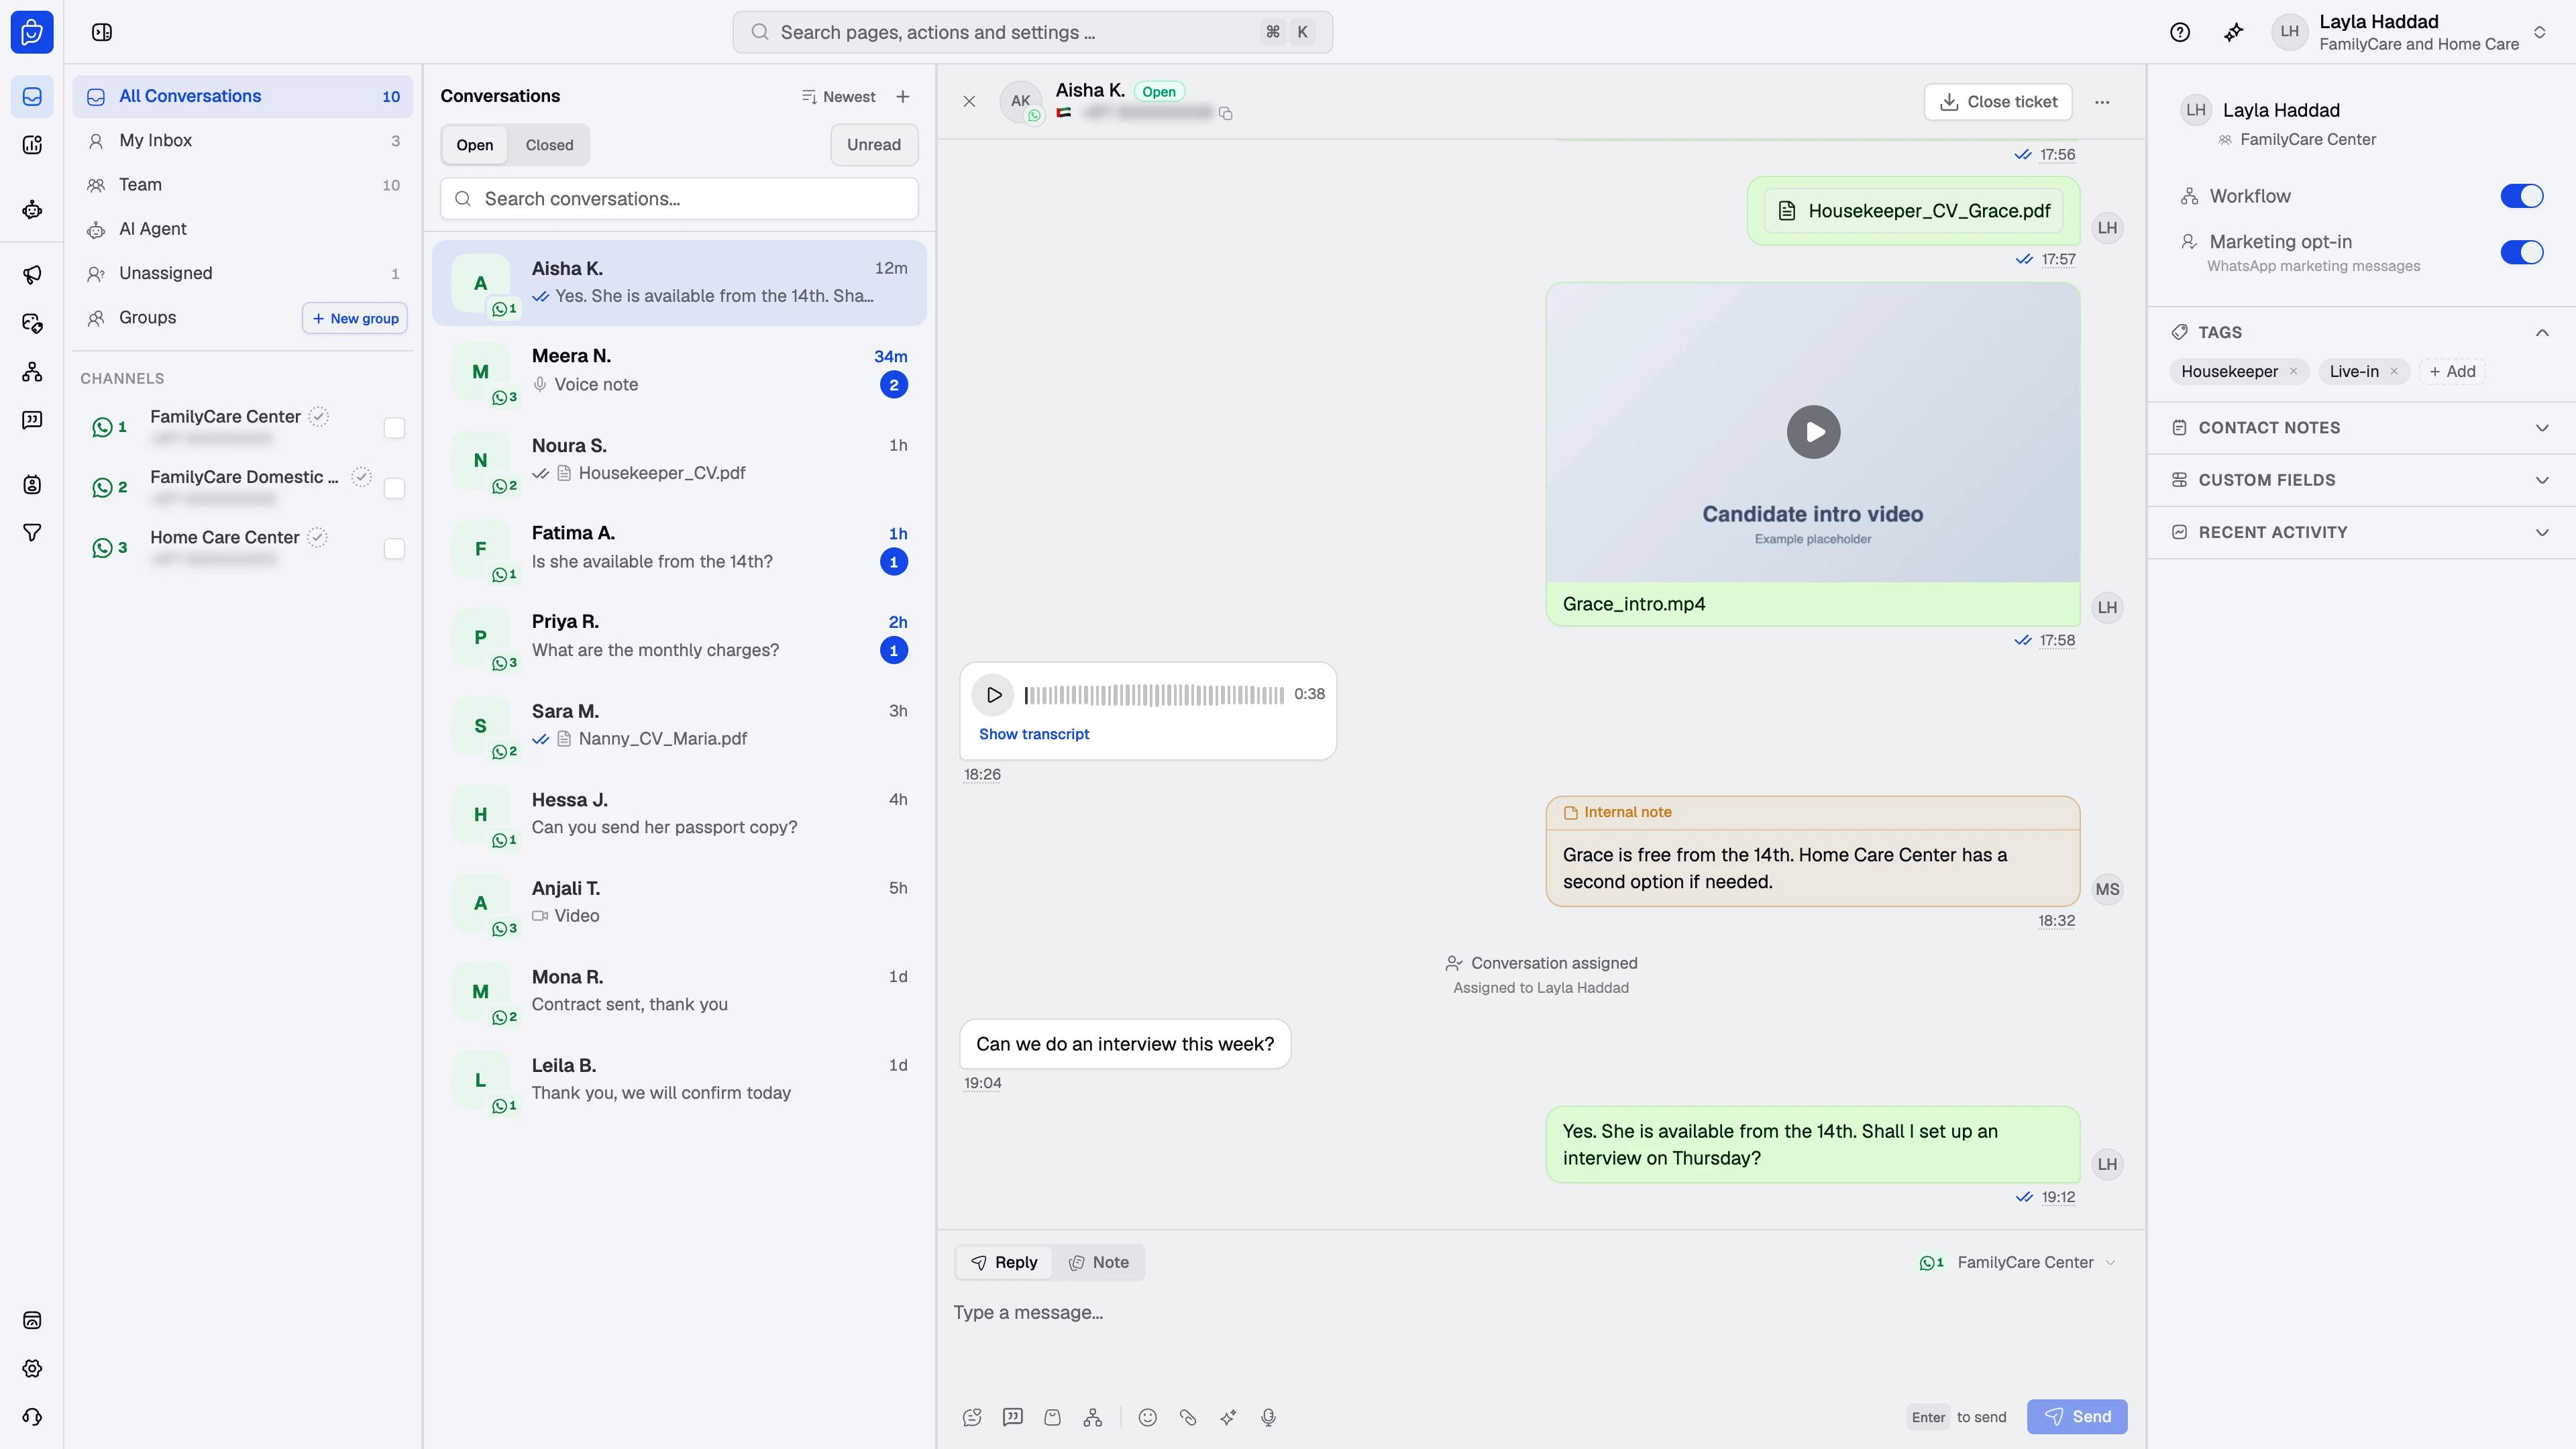This screenshot has height=1449, width=2576.
Task: Open the Layla Haddad account switcher
Action: tap(2411, 32)
